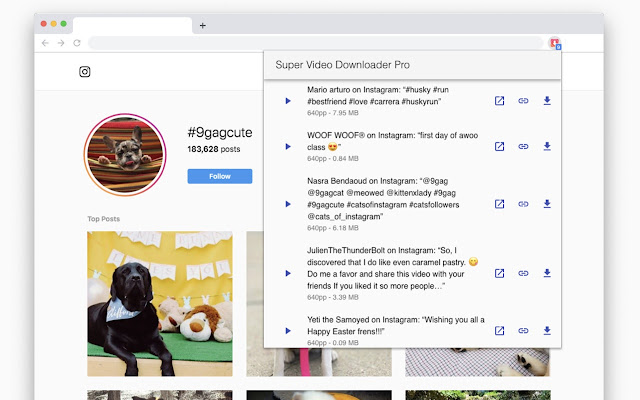Download the WOOF WOOF video
The image size is (640, 400).
point(547,147)
